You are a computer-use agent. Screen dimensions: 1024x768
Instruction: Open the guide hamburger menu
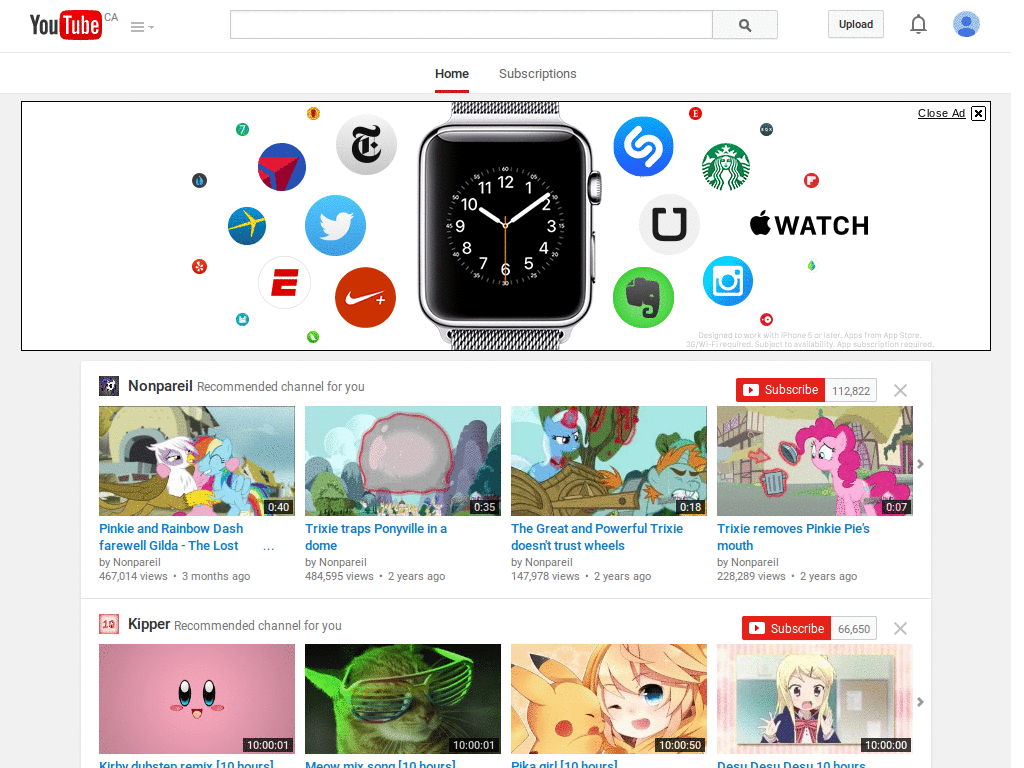click(x=142, y=27)
